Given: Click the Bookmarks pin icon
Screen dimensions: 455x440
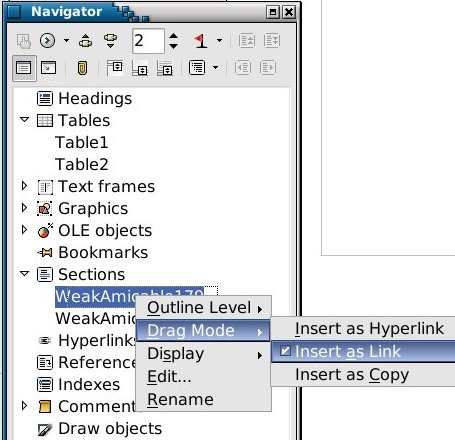Looking at the screenshot, I should pos(45,253).
